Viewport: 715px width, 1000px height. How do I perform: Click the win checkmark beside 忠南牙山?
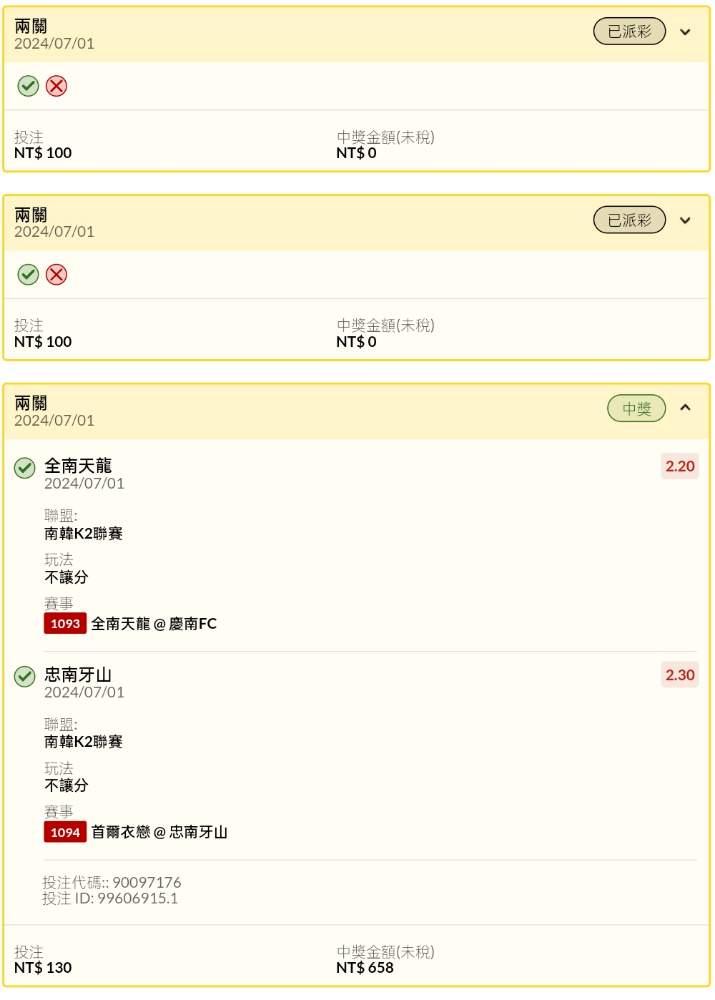click(25, 677)
